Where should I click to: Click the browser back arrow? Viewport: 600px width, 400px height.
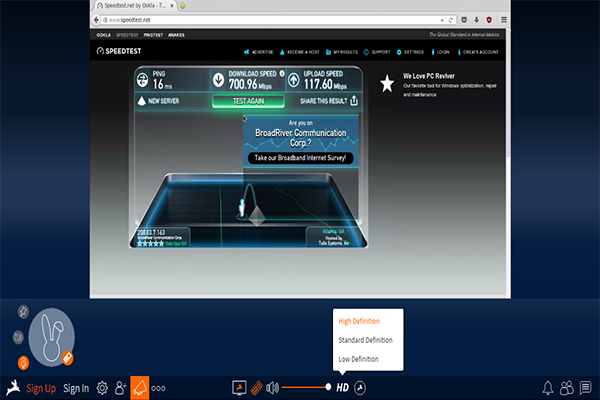[x=96, y=20]
